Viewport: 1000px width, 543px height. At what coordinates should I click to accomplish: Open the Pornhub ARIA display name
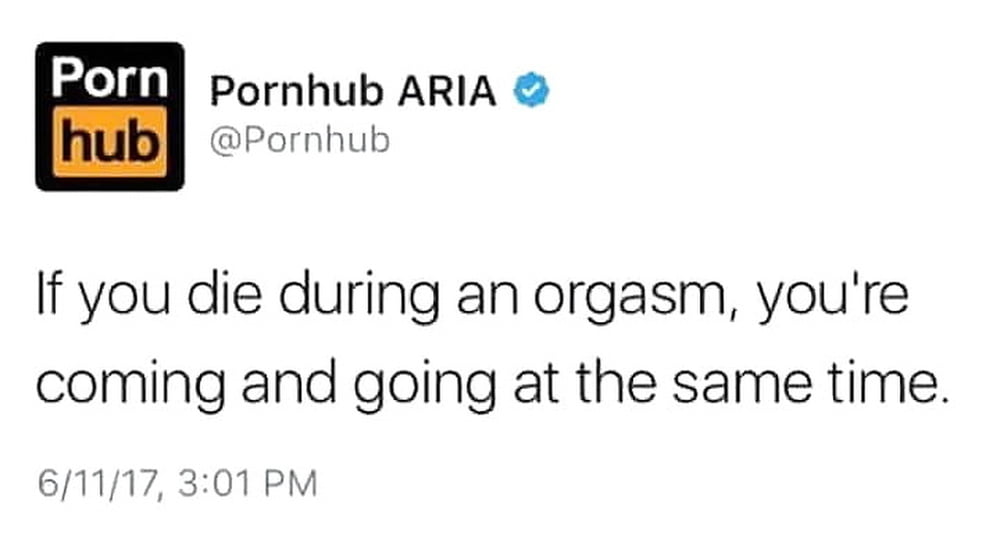353,91
